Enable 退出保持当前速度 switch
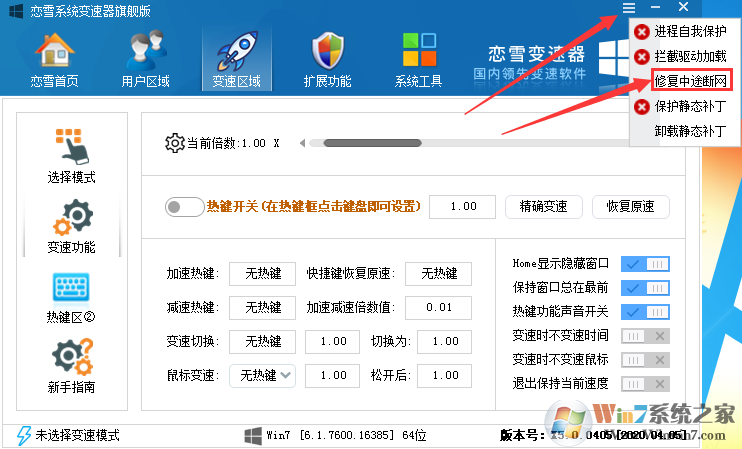 (x=645, y=384)
